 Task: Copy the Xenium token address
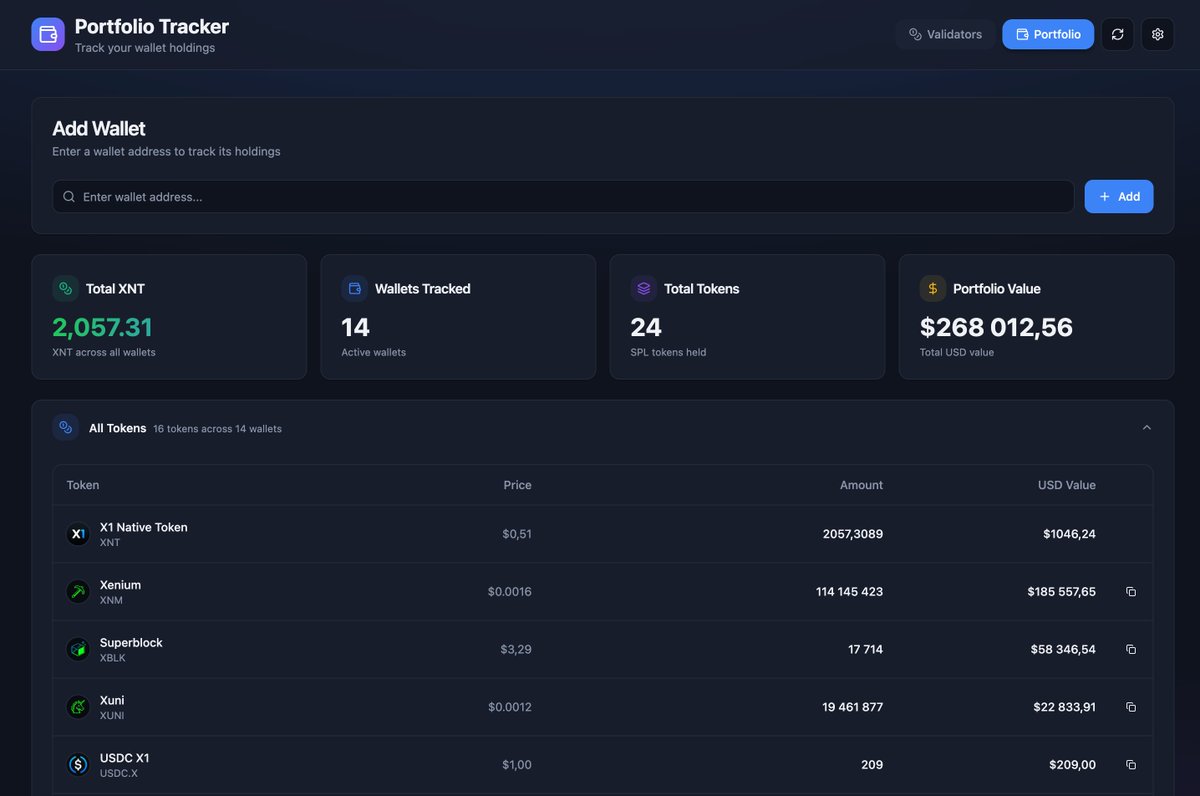(1131, 592)
